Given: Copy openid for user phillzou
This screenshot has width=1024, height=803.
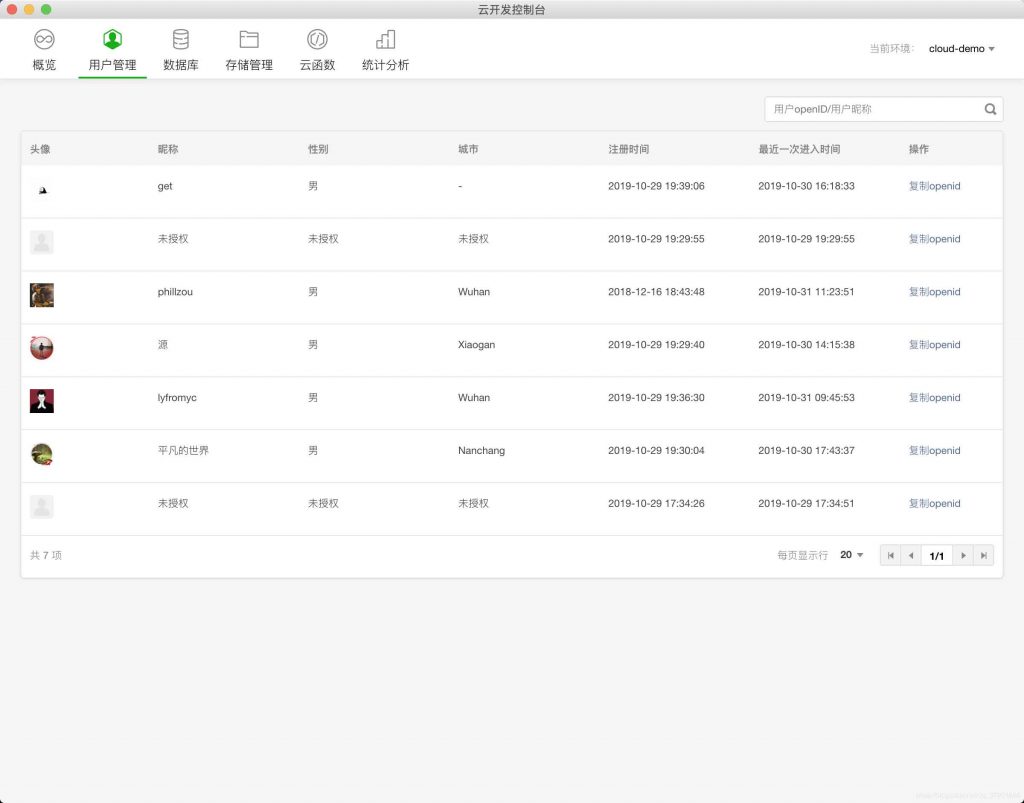Looking at the screenshot, I should click(934, 292).
